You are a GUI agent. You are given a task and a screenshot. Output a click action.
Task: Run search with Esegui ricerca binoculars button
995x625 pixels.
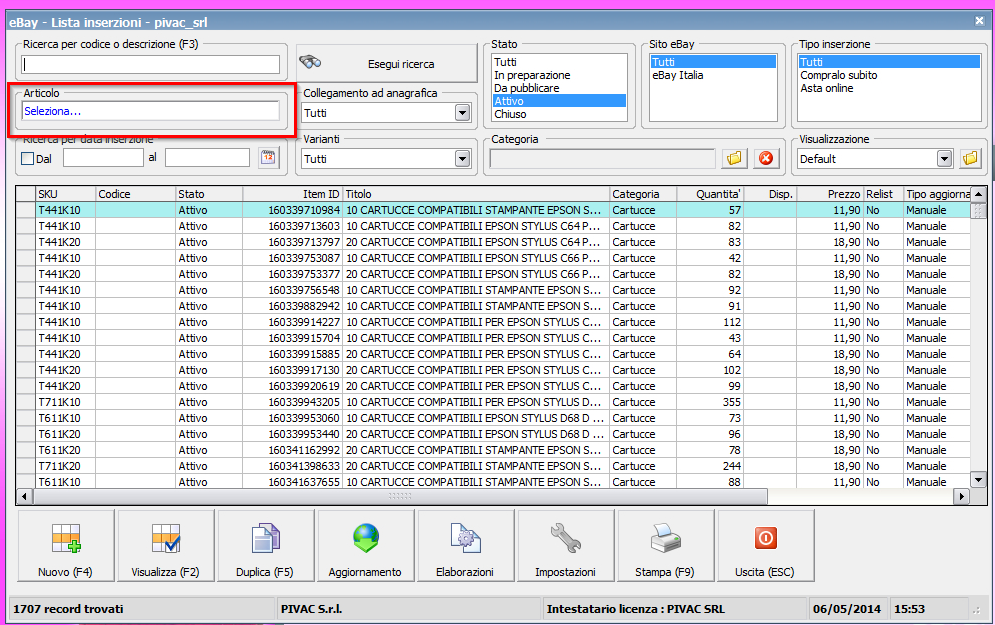[x=386, y=63]
